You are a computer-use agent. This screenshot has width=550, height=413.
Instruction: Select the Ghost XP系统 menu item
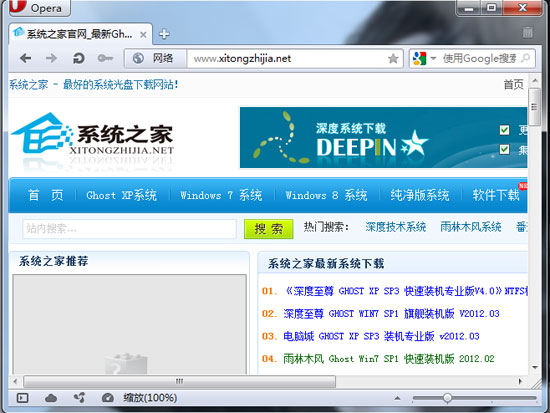coord(121,195)
